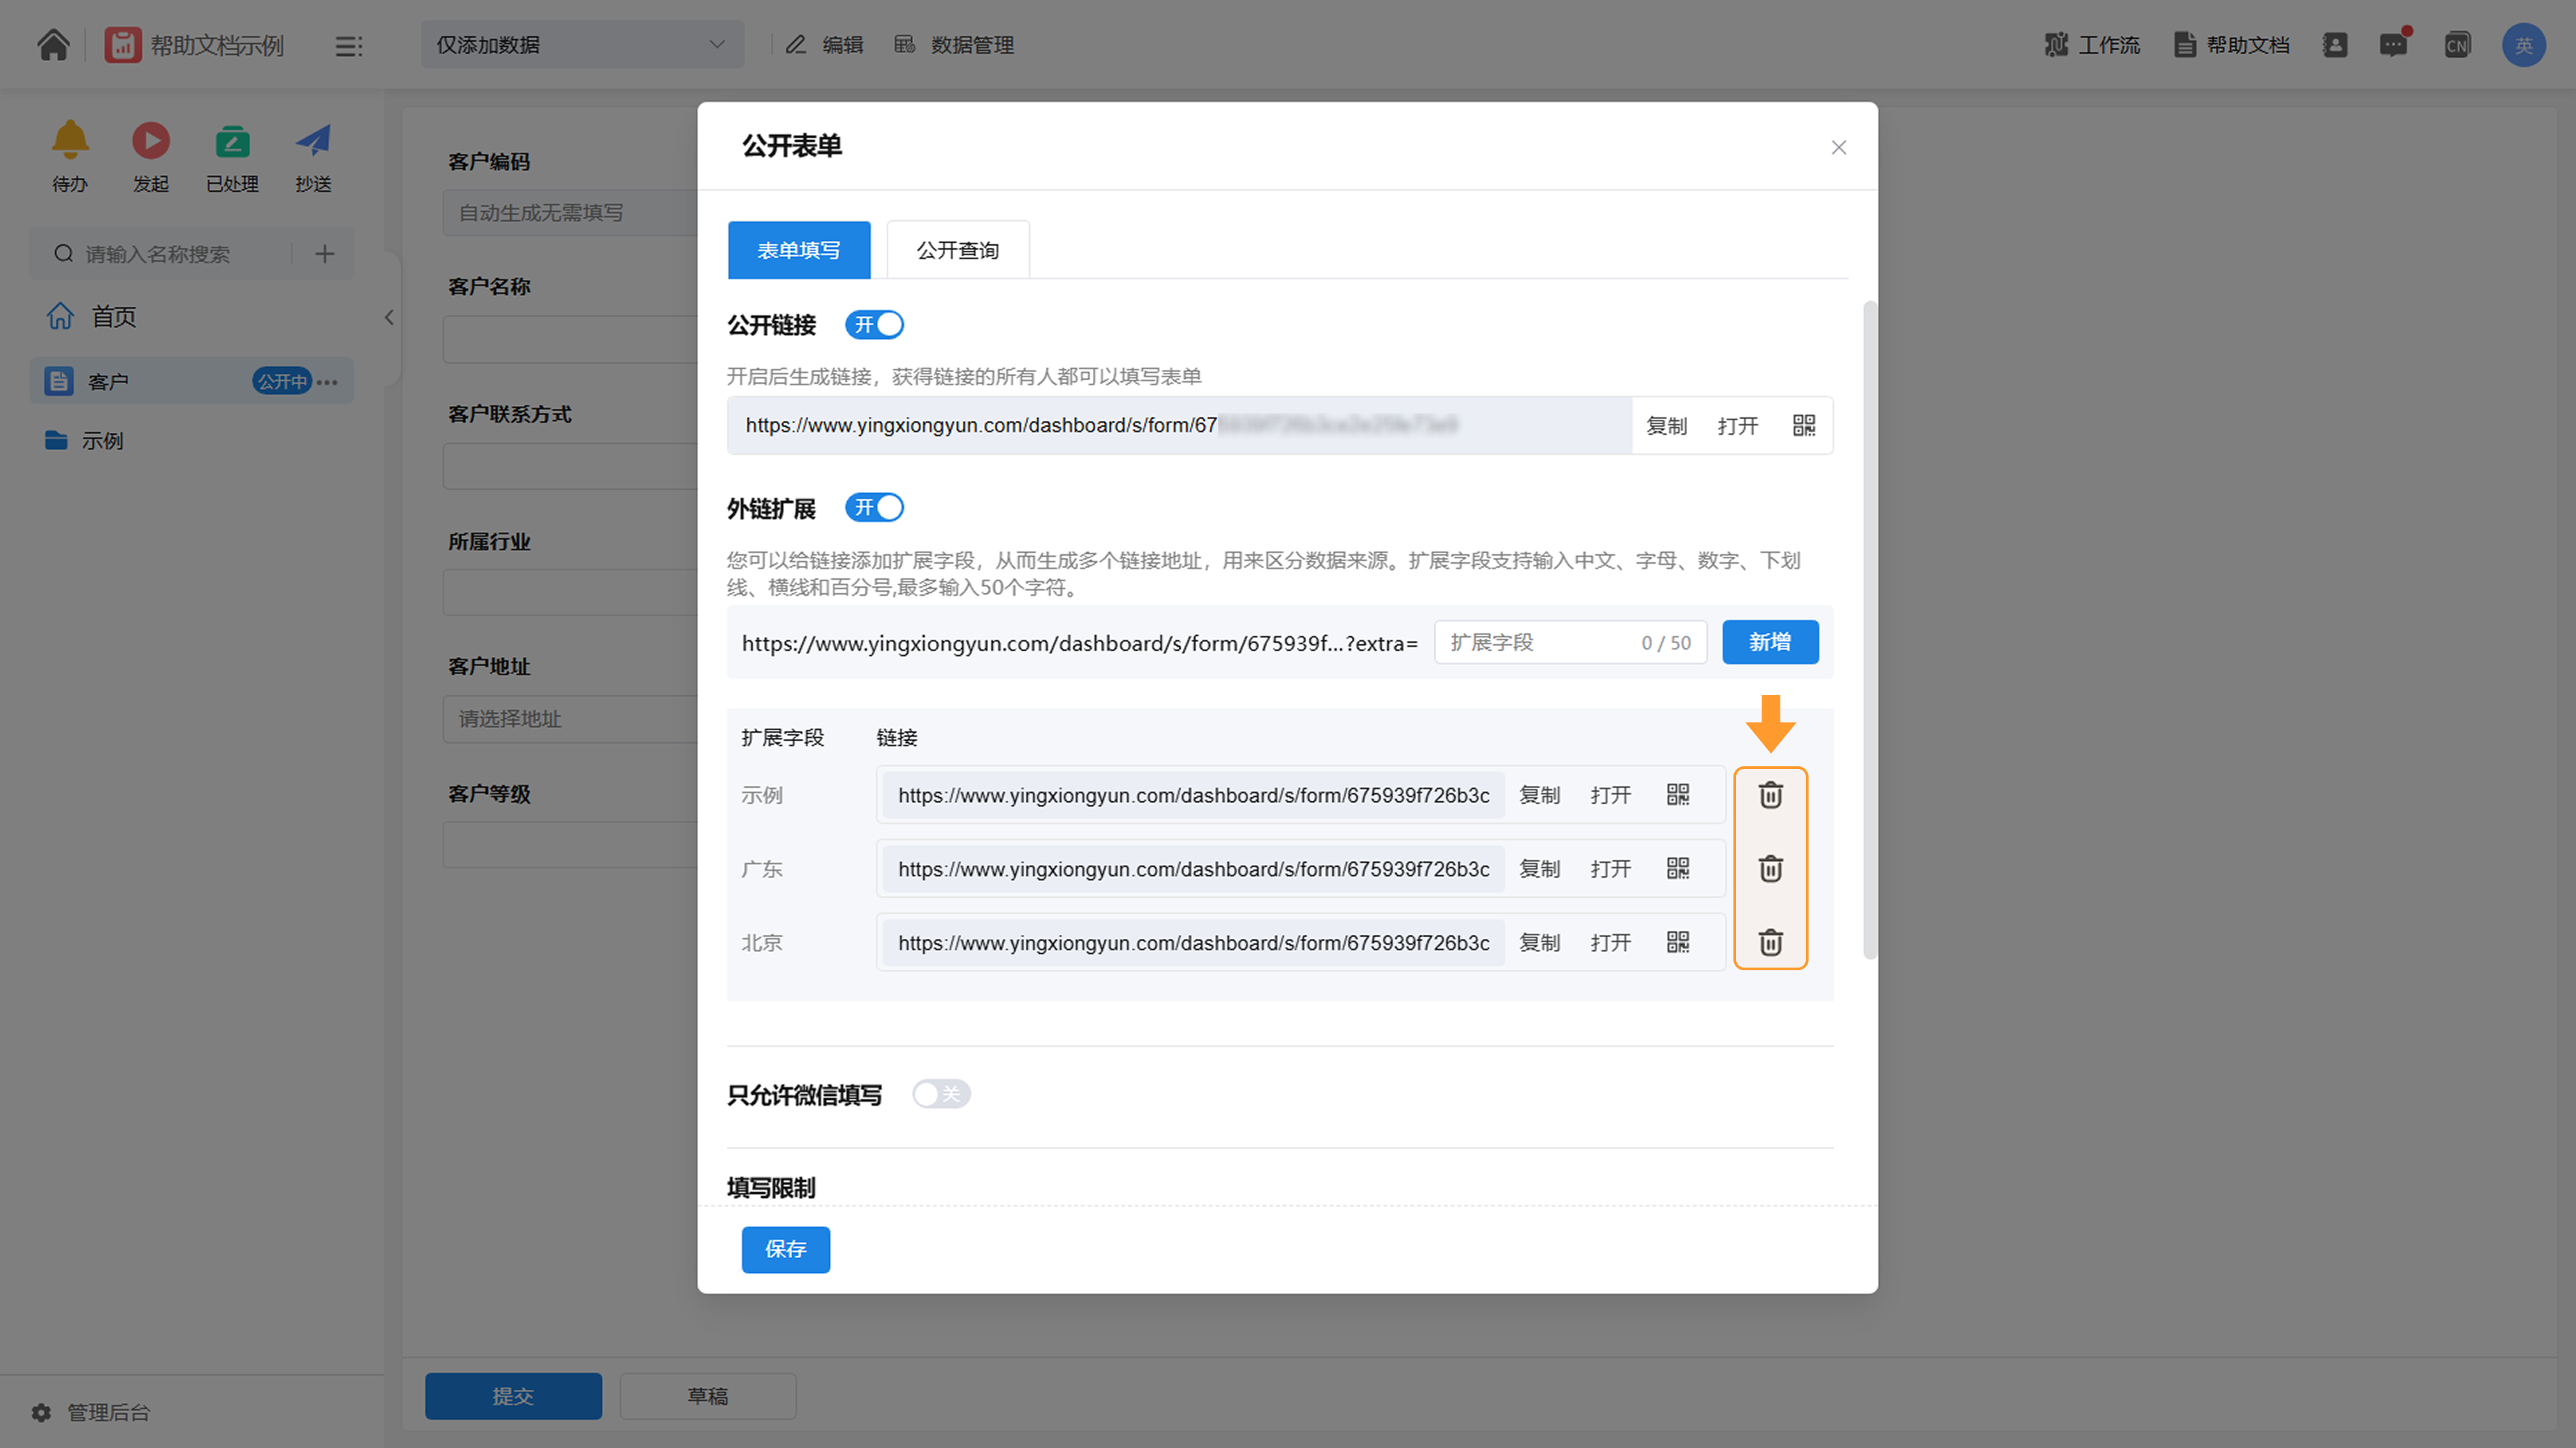Toggle the sidebar menu list icon
2576x1448 pixels.
pyautogui.click(x=348, y=46)
